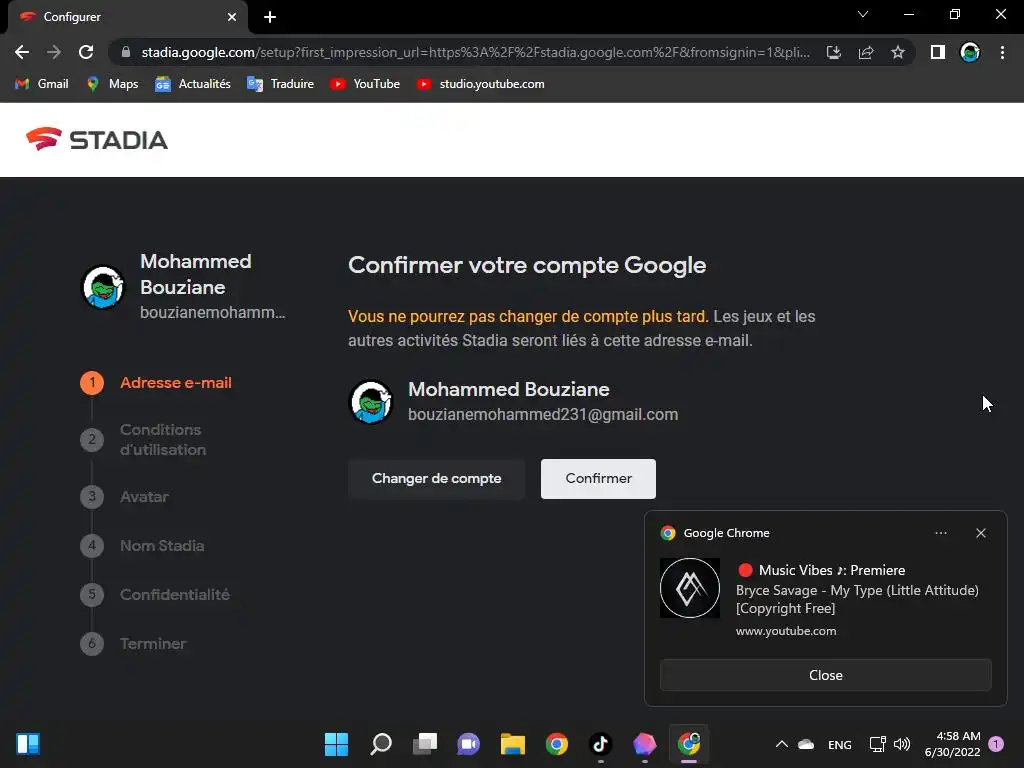Open network tray icon
Image resolution: width=1024 pixels, height=768 pixels.
coord(878,744)
